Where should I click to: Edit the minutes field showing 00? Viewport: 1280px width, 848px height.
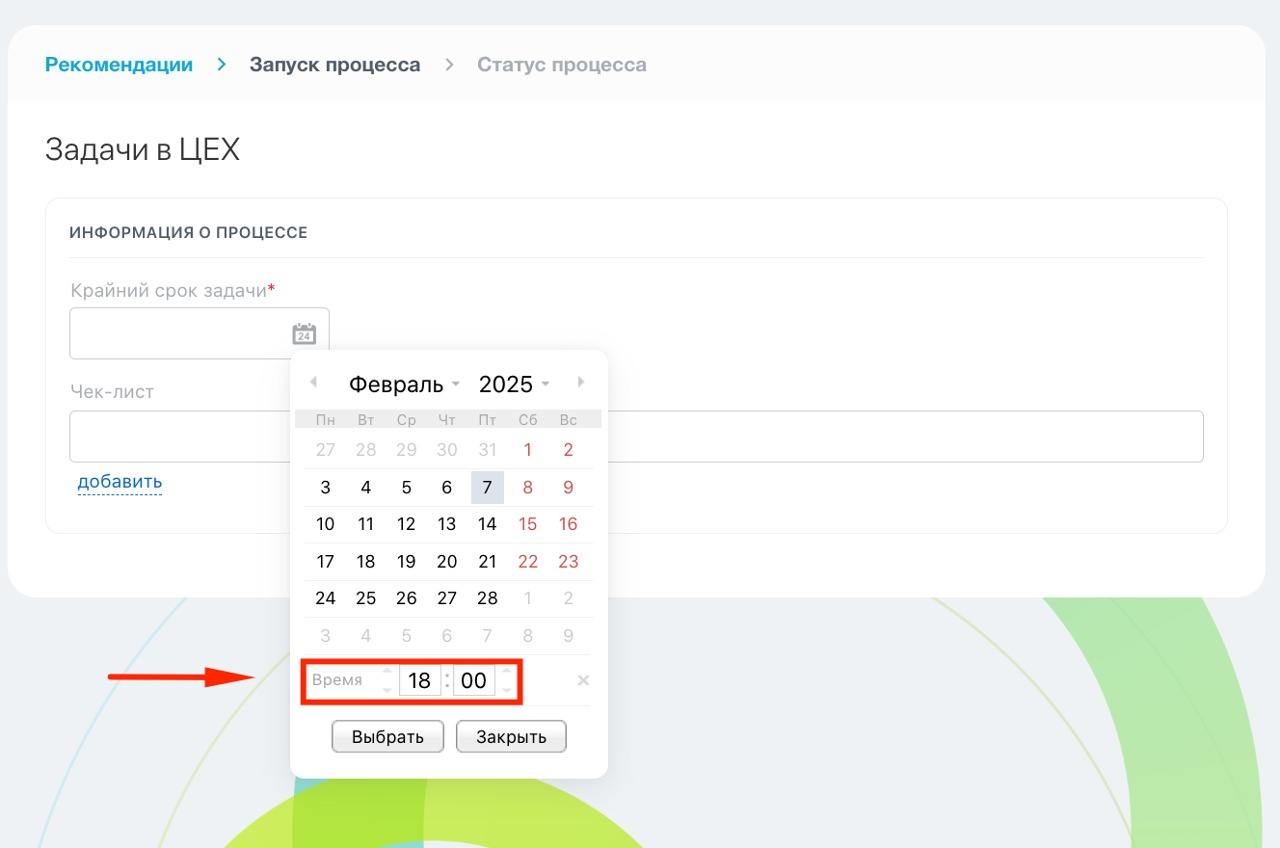pos(474,681)
